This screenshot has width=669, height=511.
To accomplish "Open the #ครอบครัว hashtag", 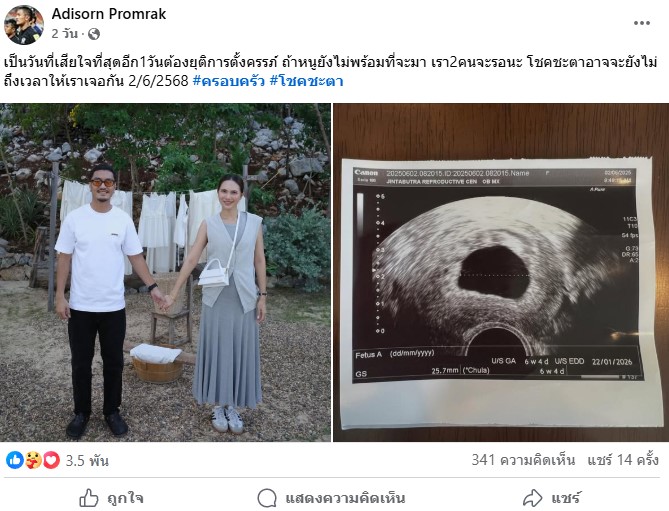I will point(229,81).
